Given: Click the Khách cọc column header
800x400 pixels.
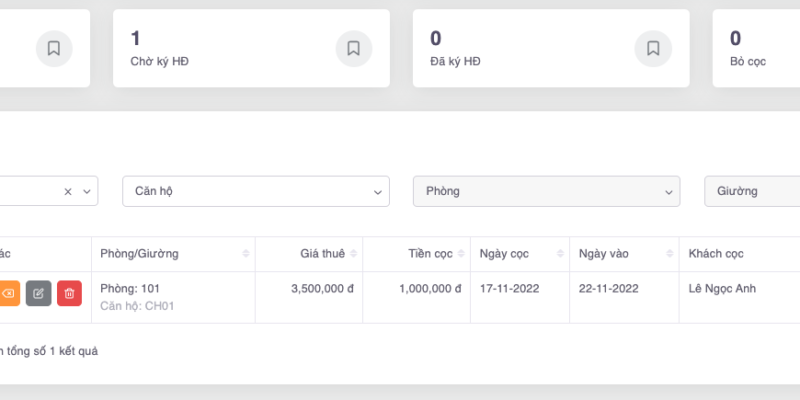Looking at the screenshot, I should pyautogui.click(x=716, y=254).
